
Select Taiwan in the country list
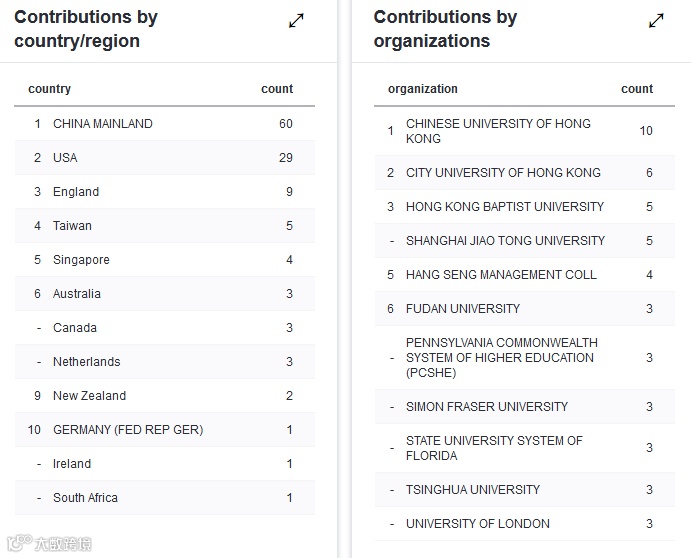pyautogui.click(x=72, y=226)
